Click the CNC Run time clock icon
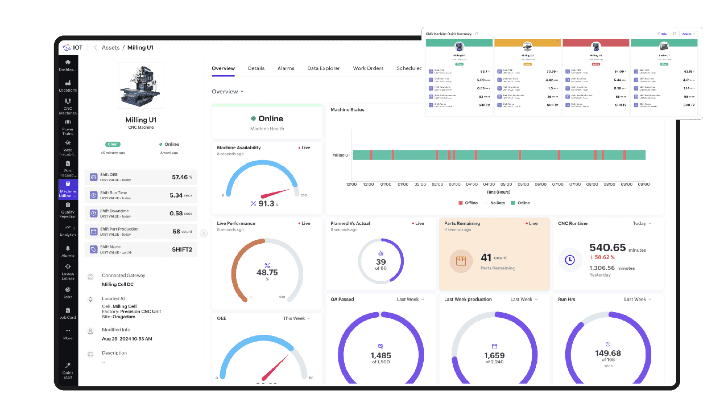The height and width of the screenshot is (410, 728). tap(570, 260)
